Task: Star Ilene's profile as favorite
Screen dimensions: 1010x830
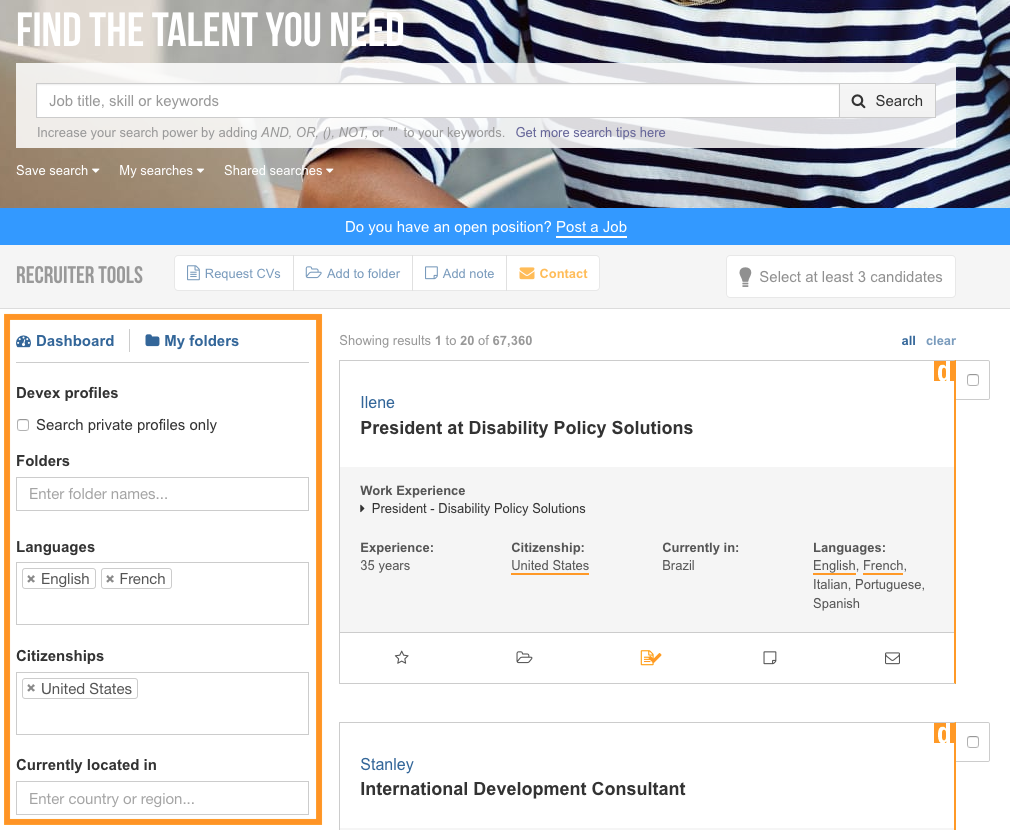Action: 402,657
